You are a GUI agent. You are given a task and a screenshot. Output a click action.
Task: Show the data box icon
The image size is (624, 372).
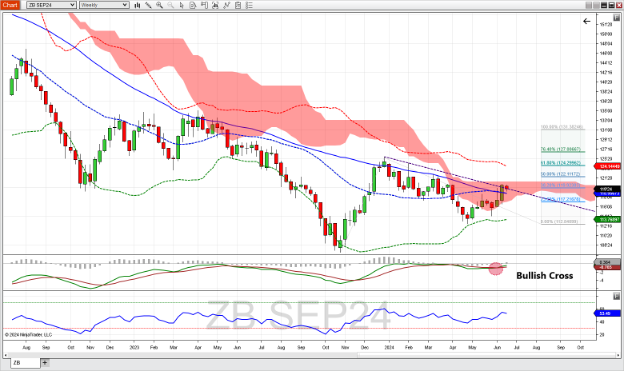pos(193,5)
